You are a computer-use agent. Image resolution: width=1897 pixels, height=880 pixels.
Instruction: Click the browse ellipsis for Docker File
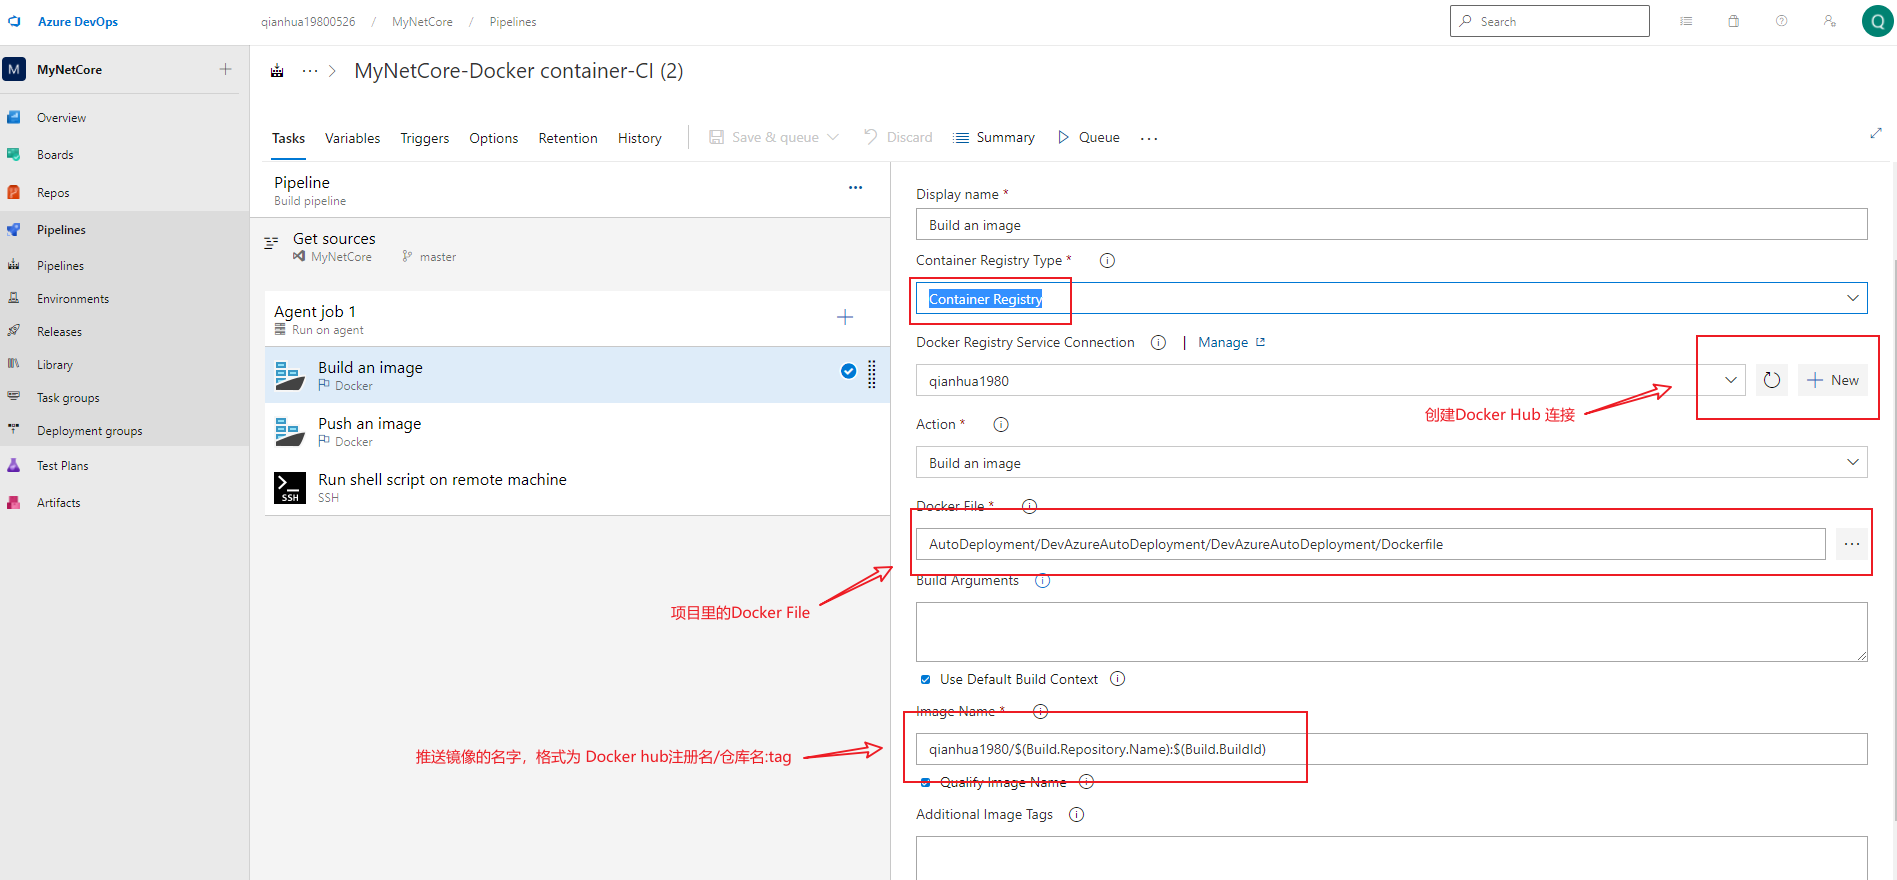[x=1851, y=544]
